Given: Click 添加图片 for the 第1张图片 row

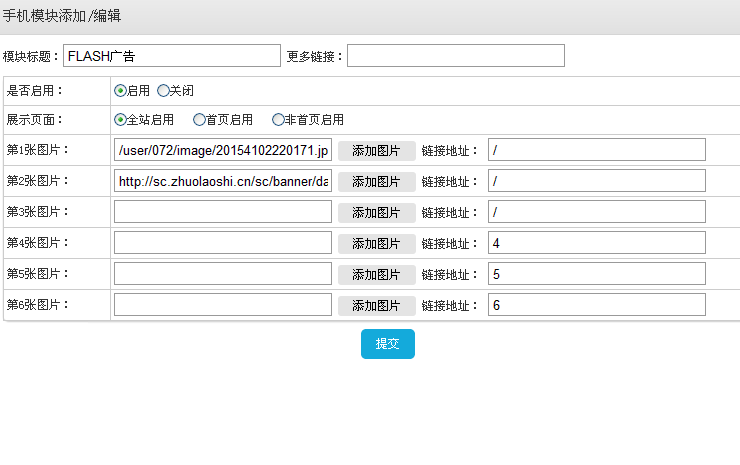Looking at the screenshot, I should (376, 151).
